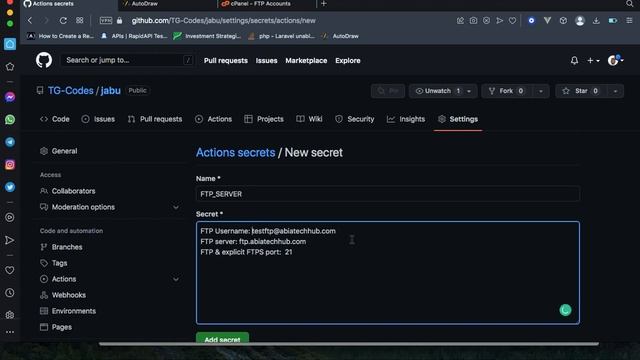Click the Add secret button
This screenshot has height=360, width=640.
coord(222,339)
